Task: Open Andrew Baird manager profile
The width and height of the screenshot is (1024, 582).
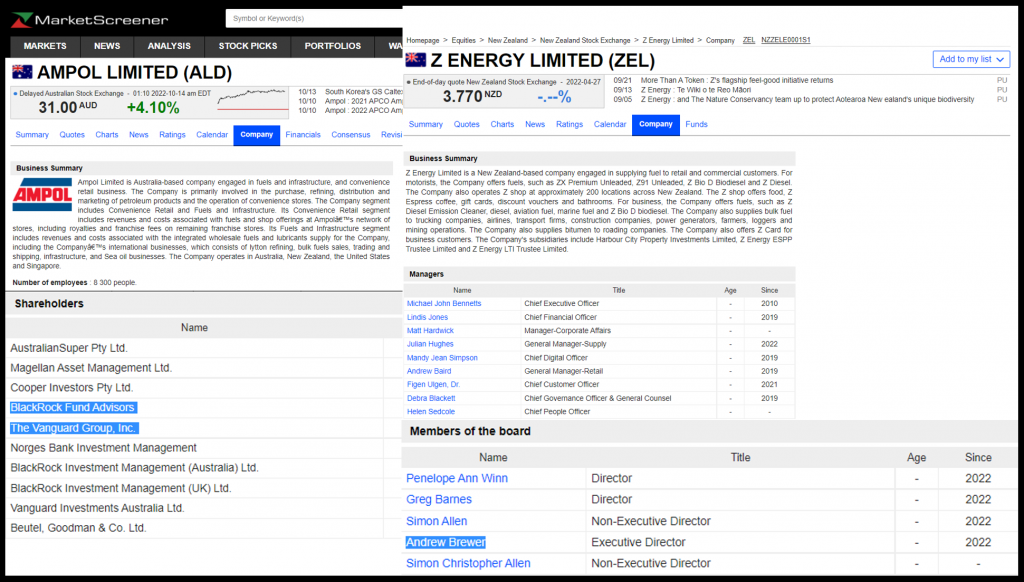Action: [429, 371]
